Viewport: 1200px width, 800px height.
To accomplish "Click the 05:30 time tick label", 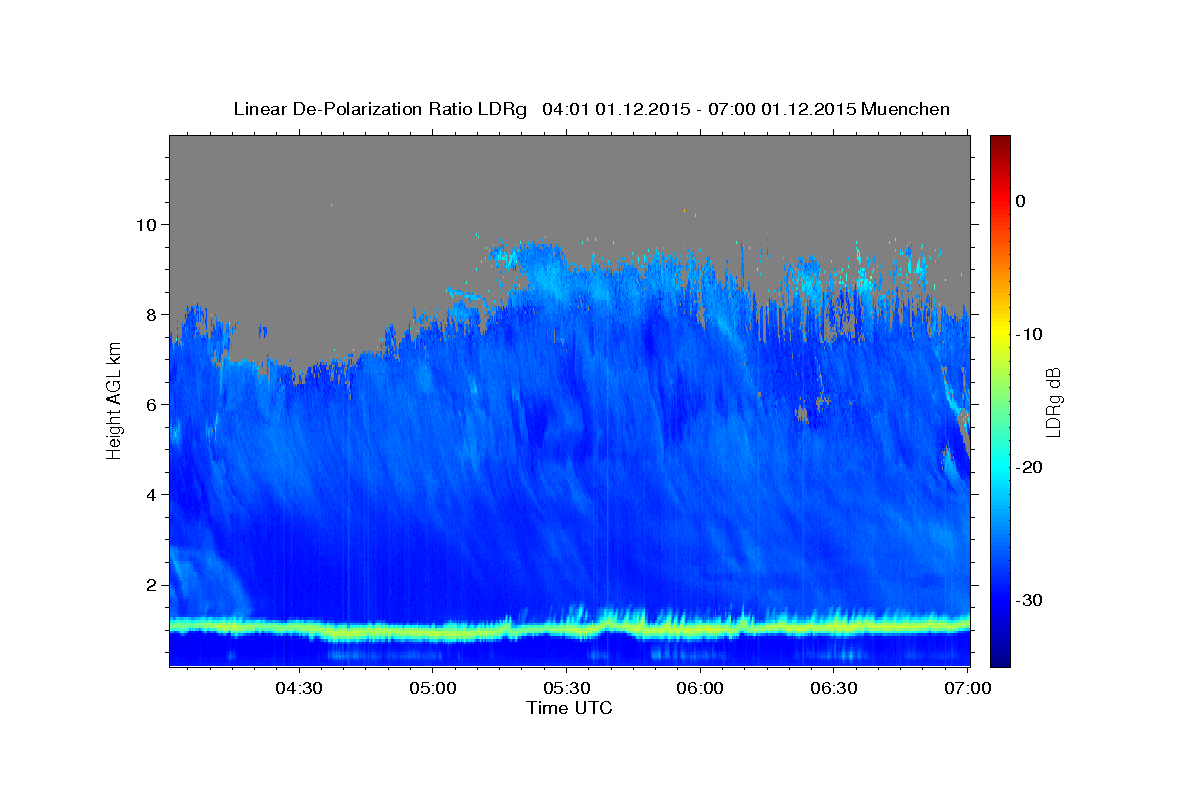I will coord(566,689).
